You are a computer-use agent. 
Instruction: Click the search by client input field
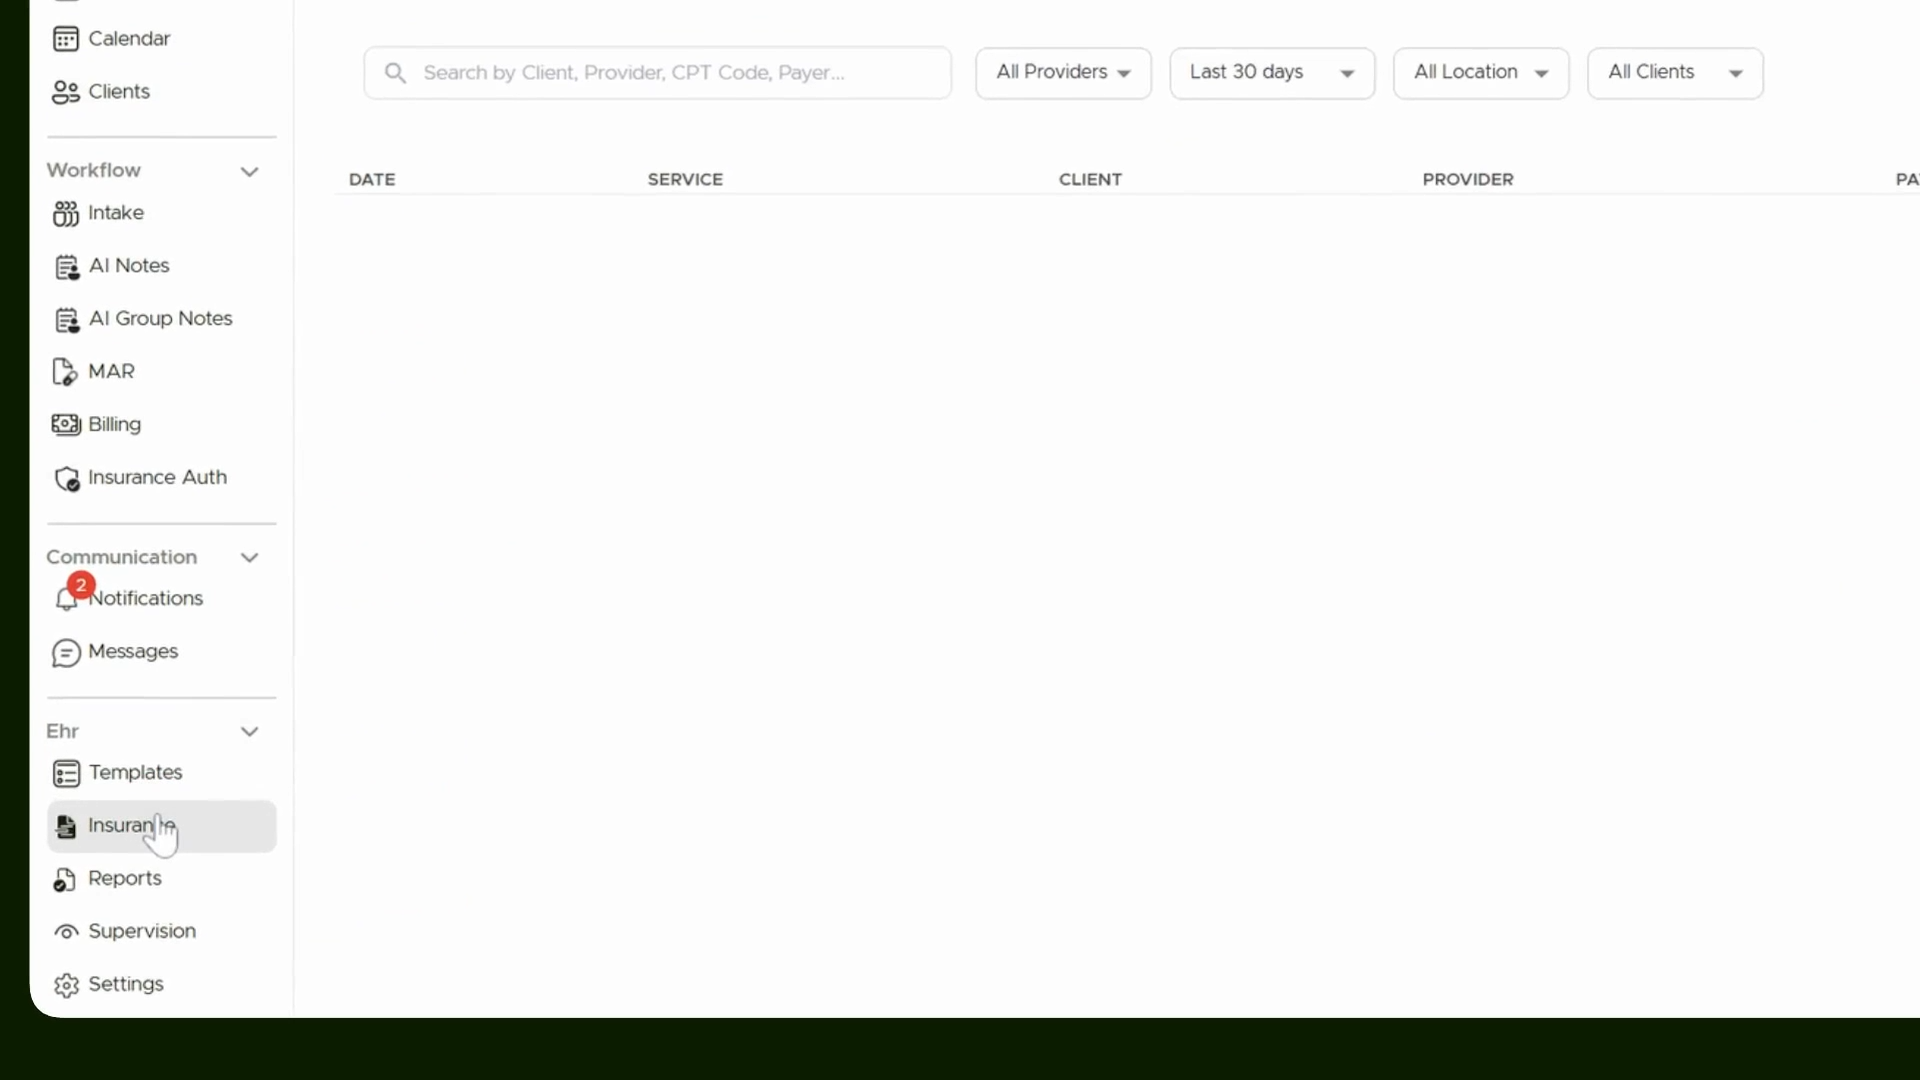click(657, 73)
